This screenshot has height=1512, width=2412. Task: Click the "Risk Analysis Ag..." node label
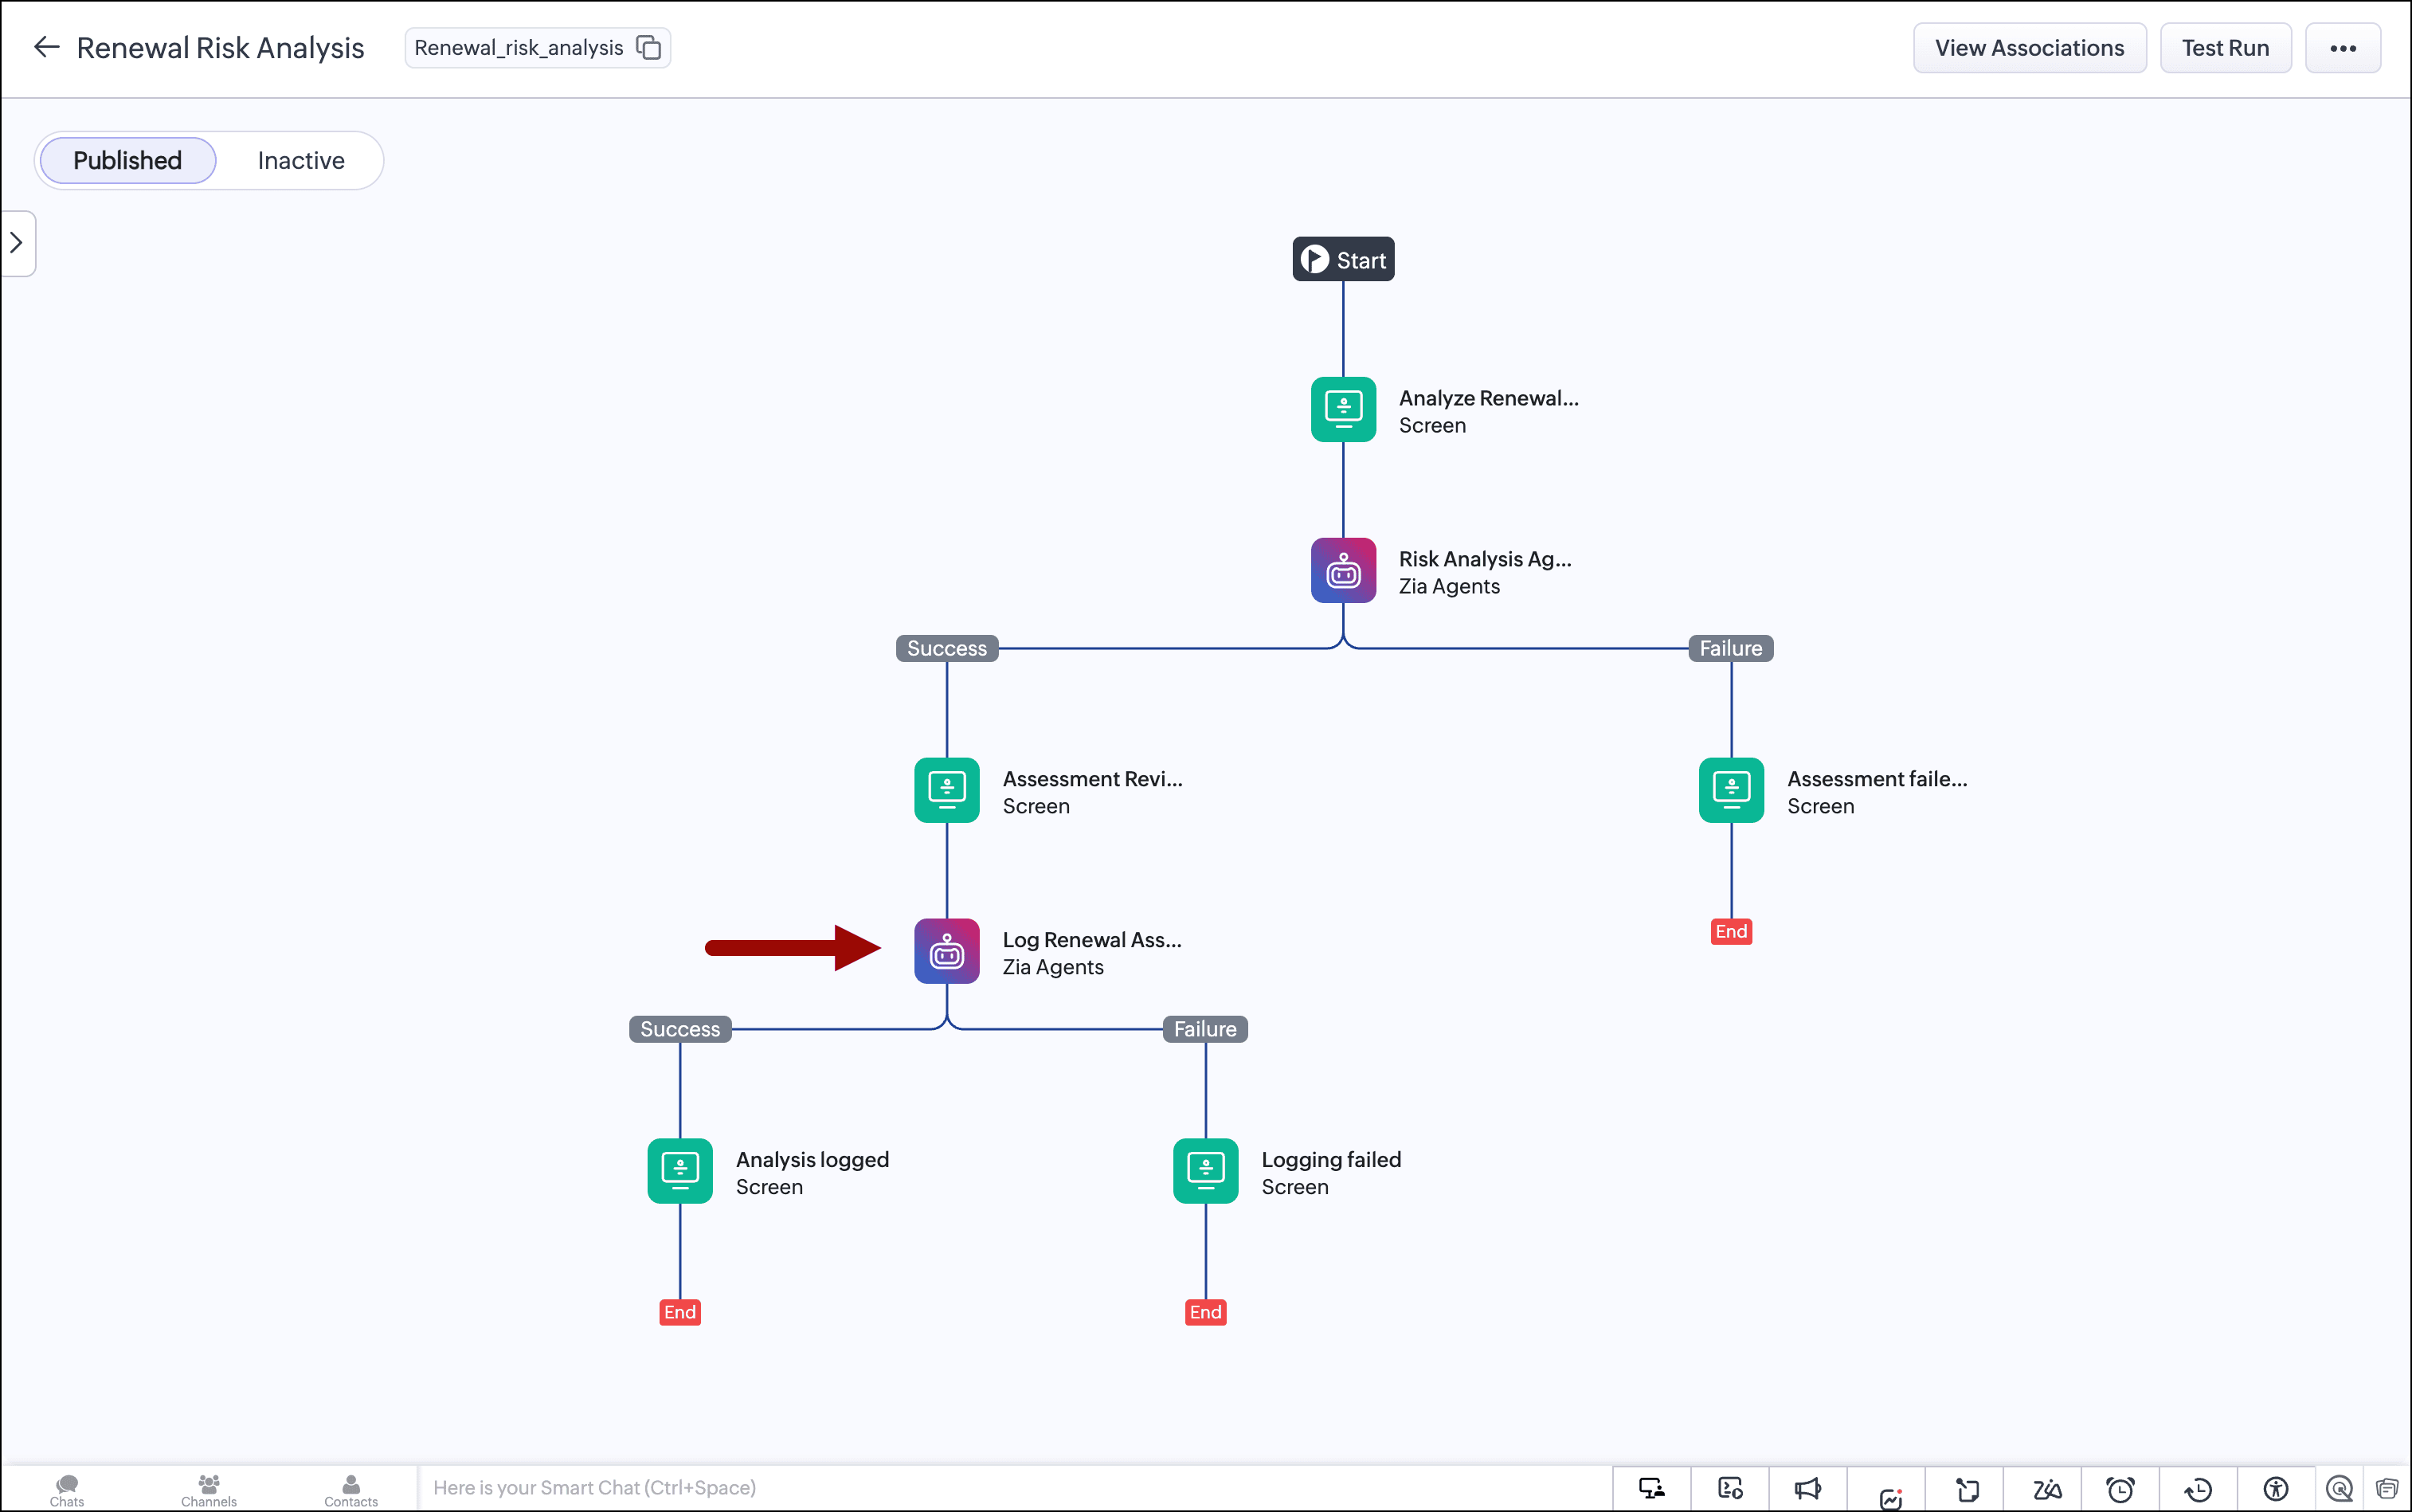click(x=1485, y=559)
